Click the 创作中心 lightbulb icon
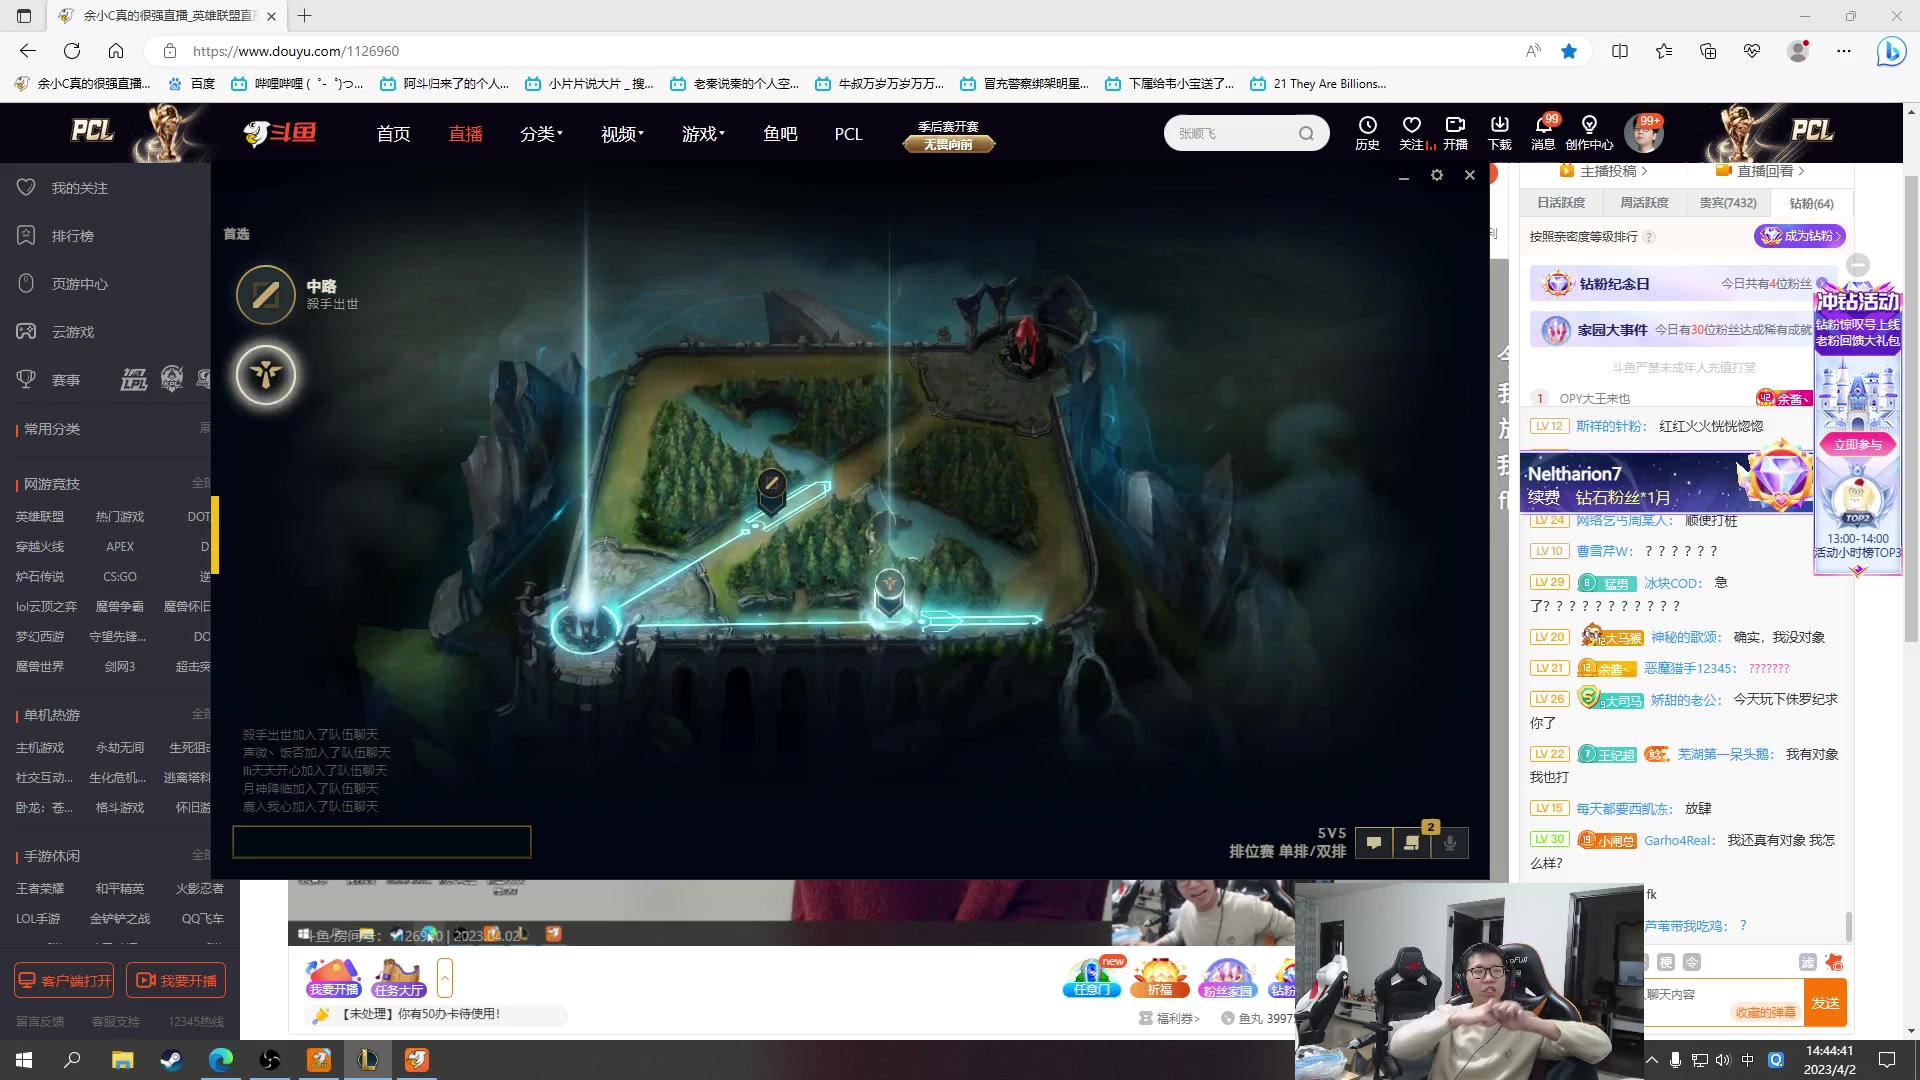 (x=1589, y=126)
